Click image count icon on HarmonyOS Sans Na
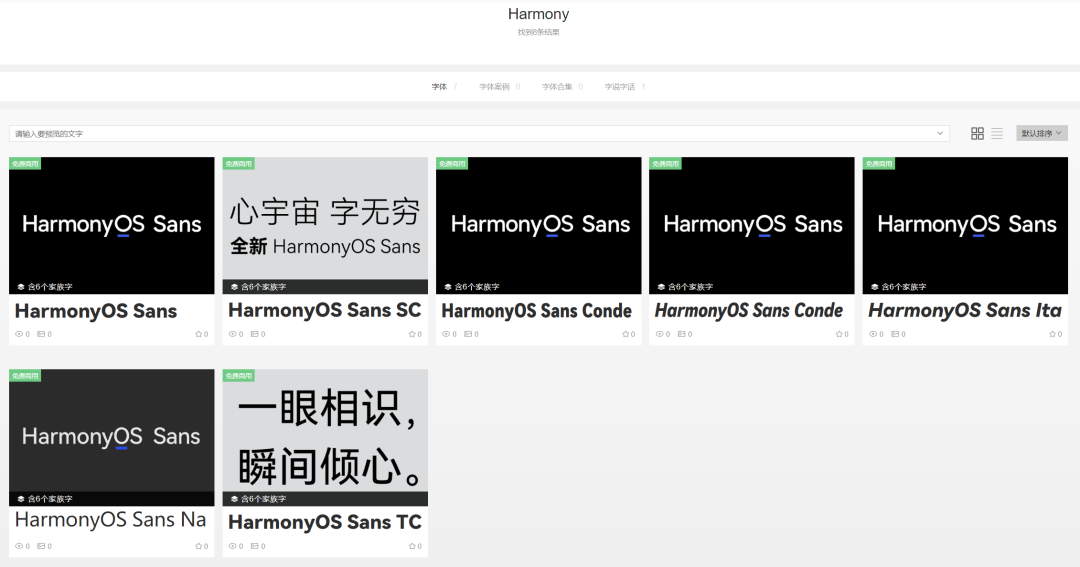This screenshot has width=1080, height=567. point(41,546)
